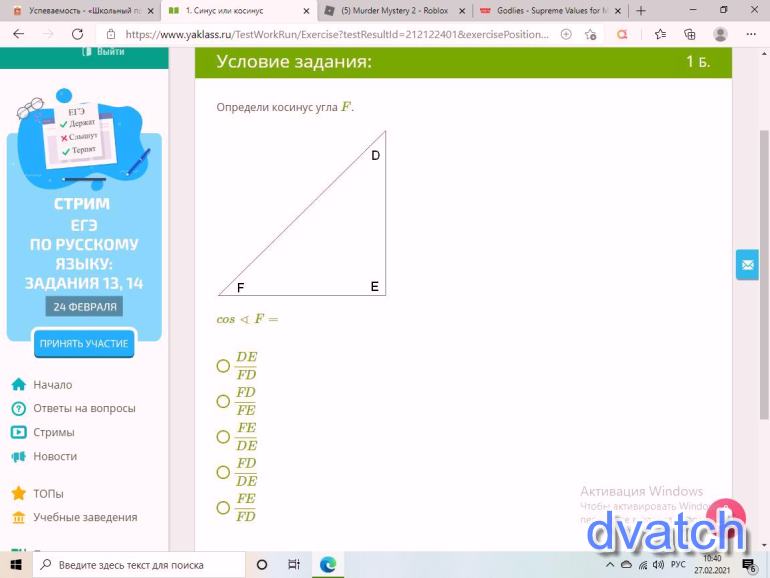Click the ПРИНЯТЬ УЧАСТИЕ button
Screen dimensions: 770x578
point(83,343)
